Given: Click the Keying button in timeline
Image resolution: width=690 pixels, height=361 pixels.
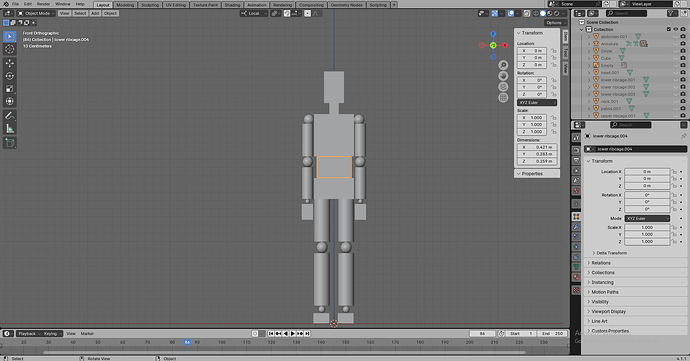Looking at the screenshot, I should pyautogui.click(x=52, y=334).
